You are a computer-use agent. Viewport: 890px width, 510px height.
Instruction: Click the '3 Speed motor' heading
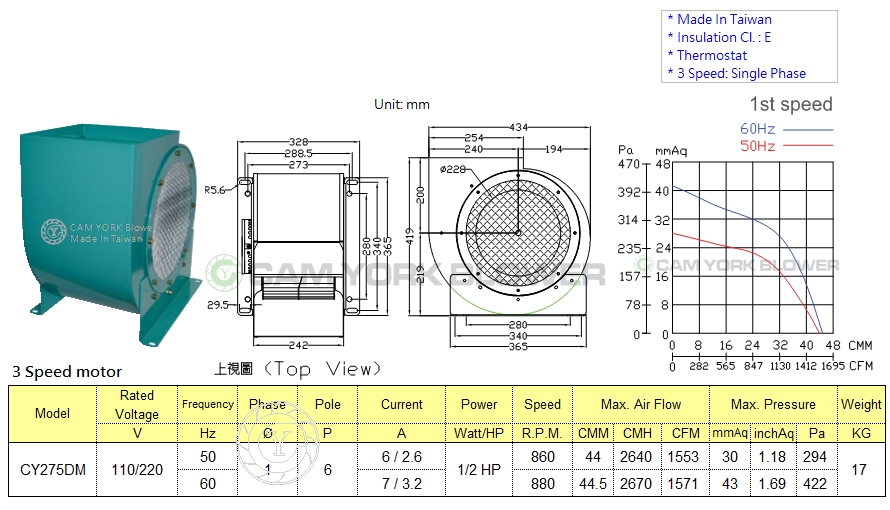(67, 372)
